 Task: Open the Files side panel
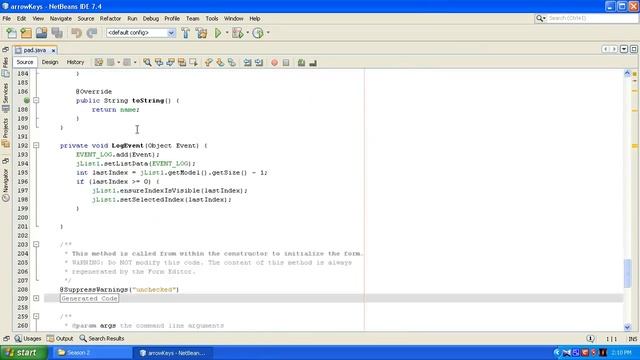click(5, 67)
